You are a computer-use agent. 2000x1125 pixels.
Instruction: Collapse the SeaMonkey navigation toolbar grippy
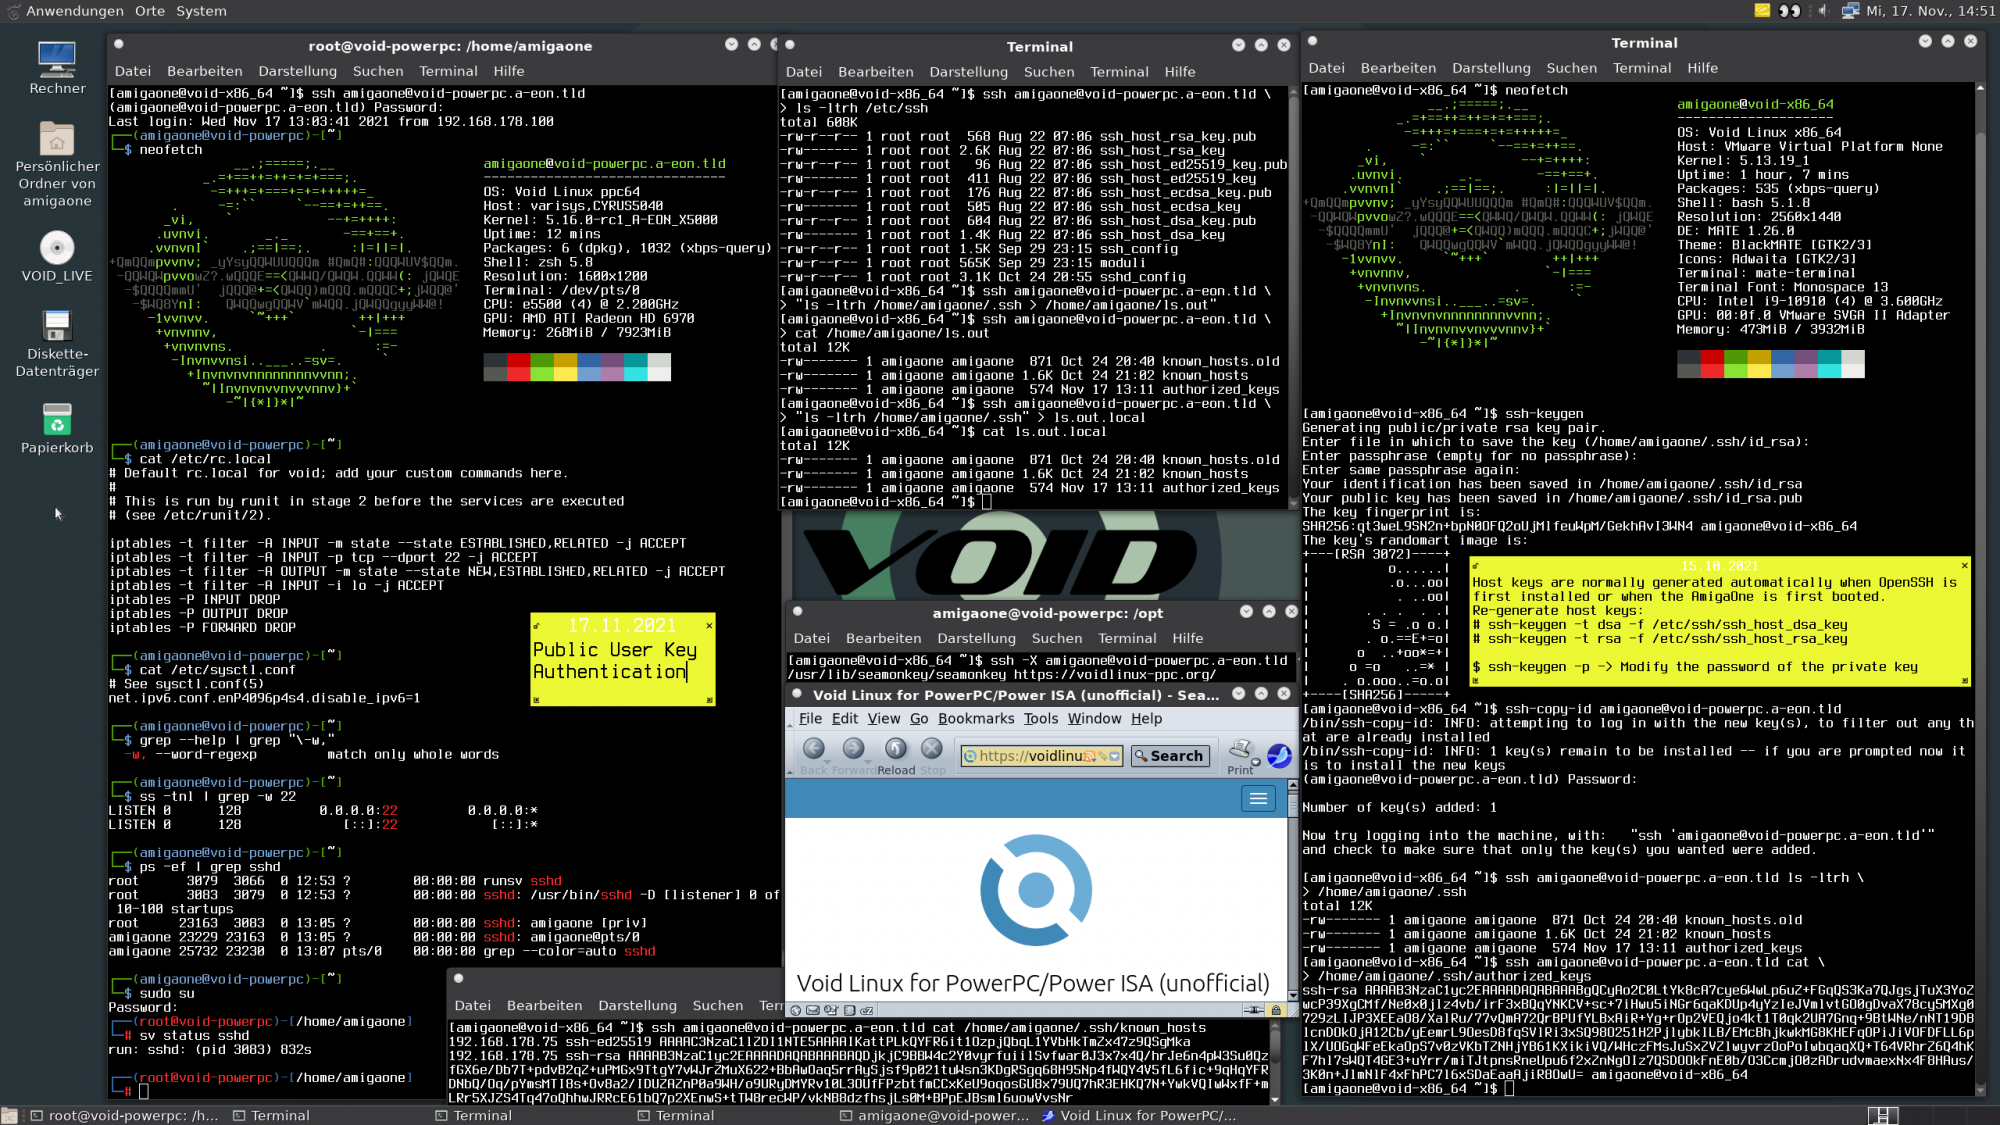tap(790, 756)
